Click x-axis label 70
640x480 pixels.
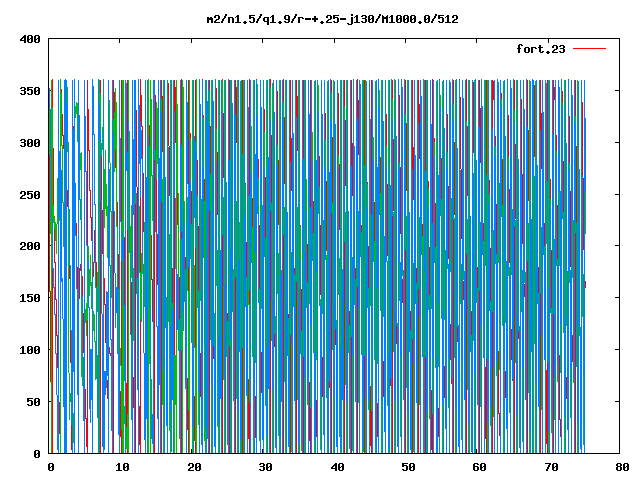tap(551, 467)
